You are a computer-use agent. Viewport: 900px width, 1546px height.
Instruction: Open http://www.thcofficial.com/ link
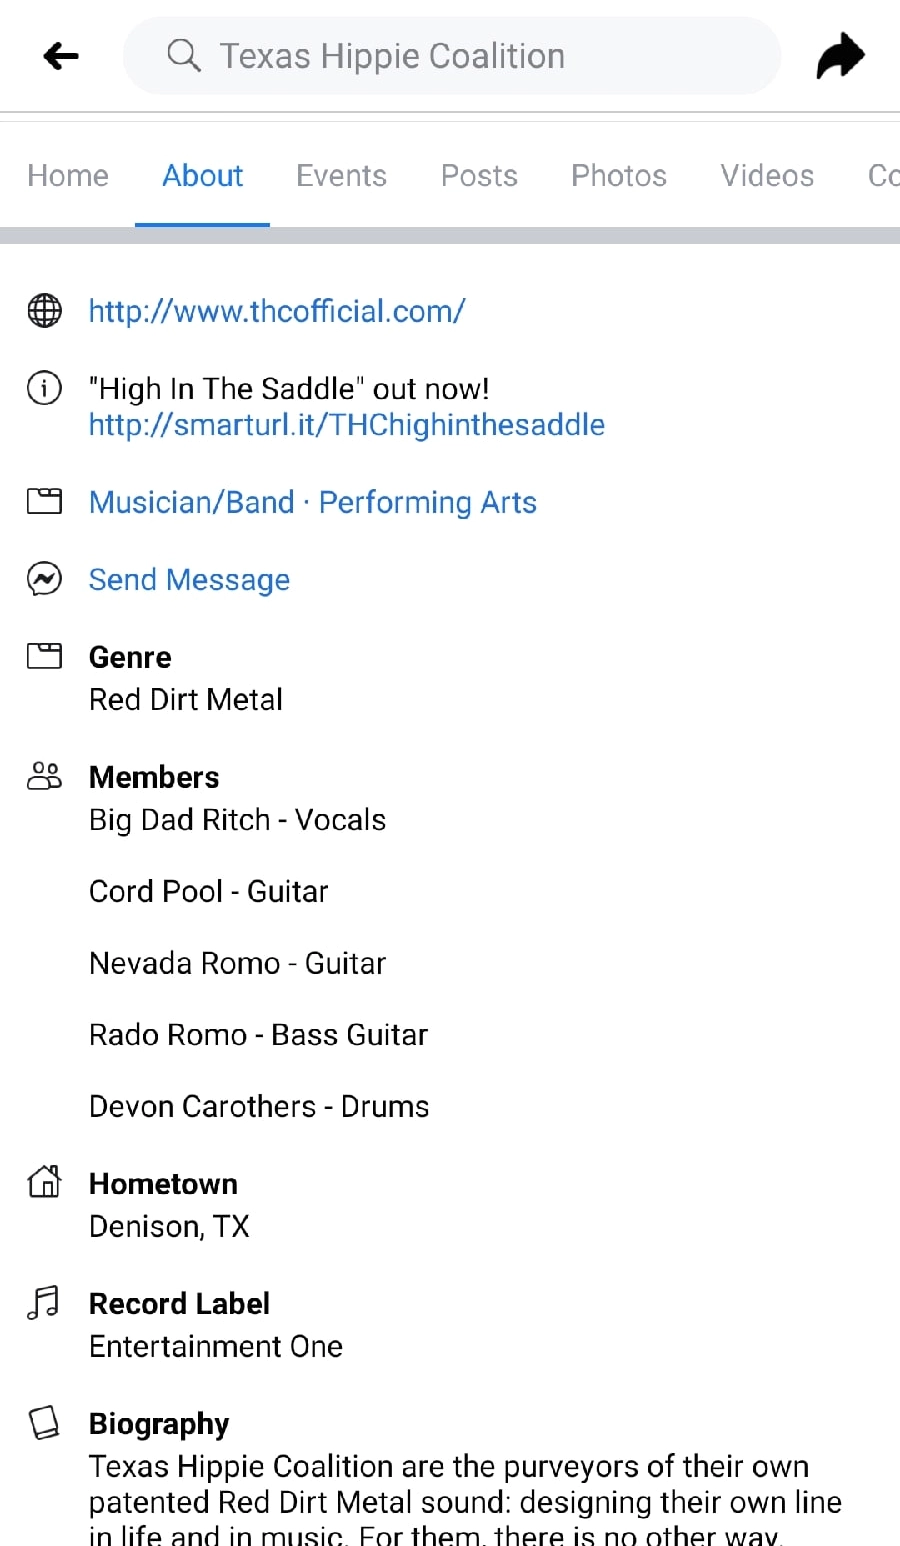click(x=277, y=311)
